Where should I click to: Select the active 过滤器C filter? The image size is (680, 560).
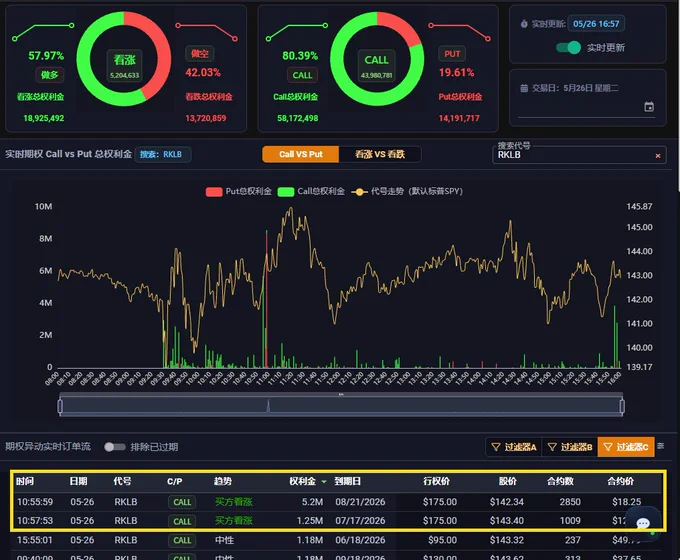coord(626,447)
